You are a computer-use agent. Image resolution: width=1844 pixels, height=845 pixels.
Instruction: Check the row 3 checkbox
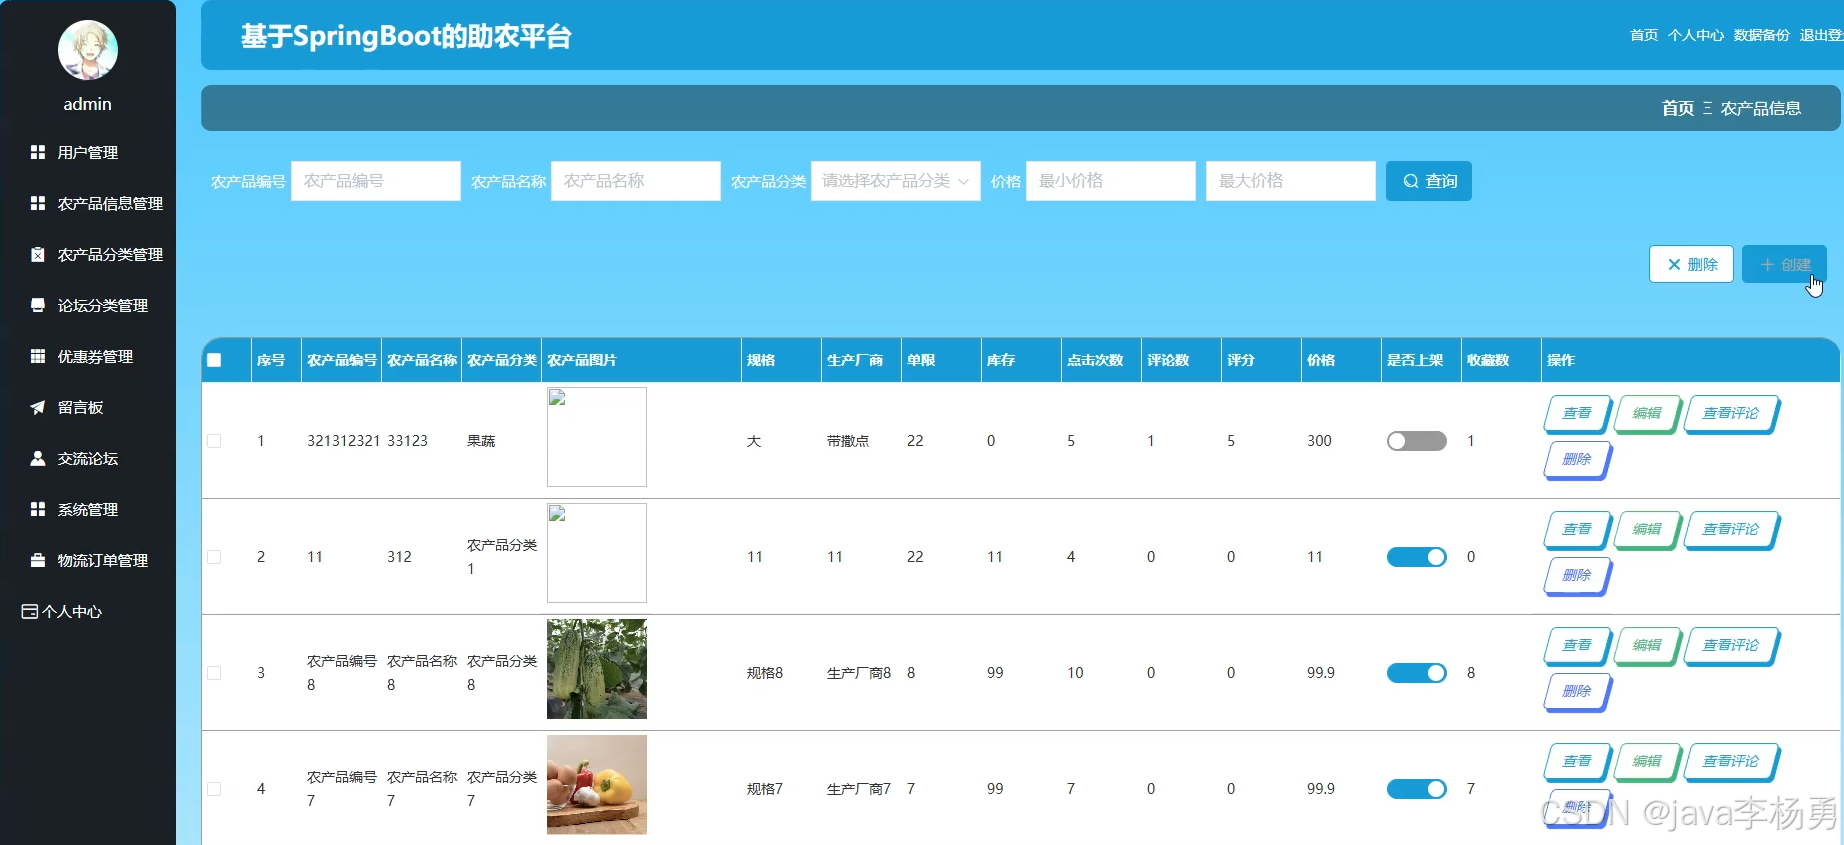(x=214, y=673)
